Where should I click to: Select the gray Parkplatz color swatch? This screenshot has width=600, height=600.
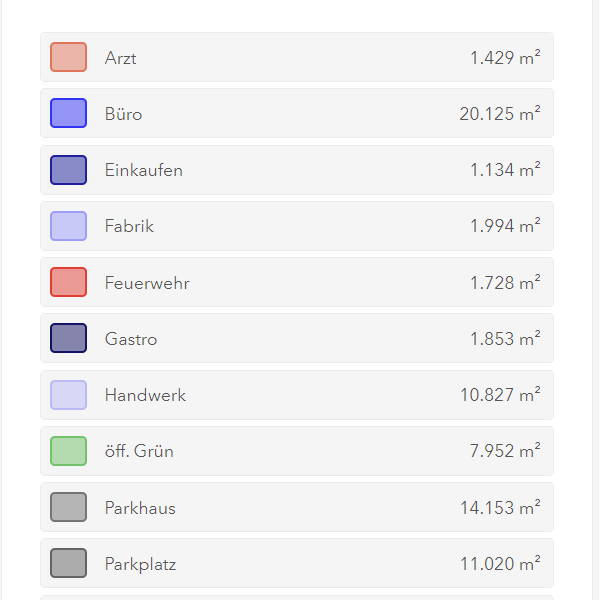click(x=68, y=563)
